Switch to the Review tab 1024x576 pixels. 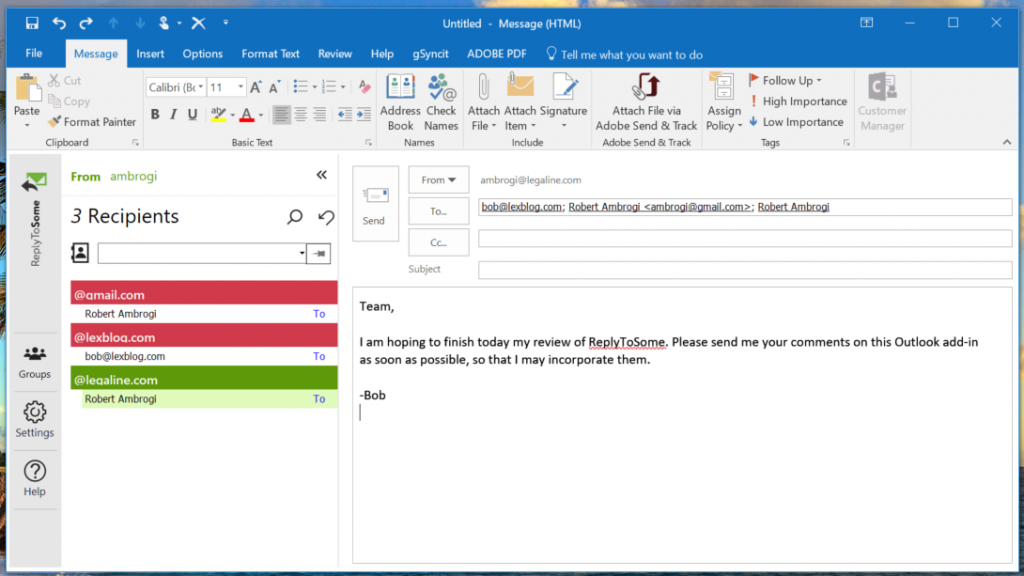(335, 54)
